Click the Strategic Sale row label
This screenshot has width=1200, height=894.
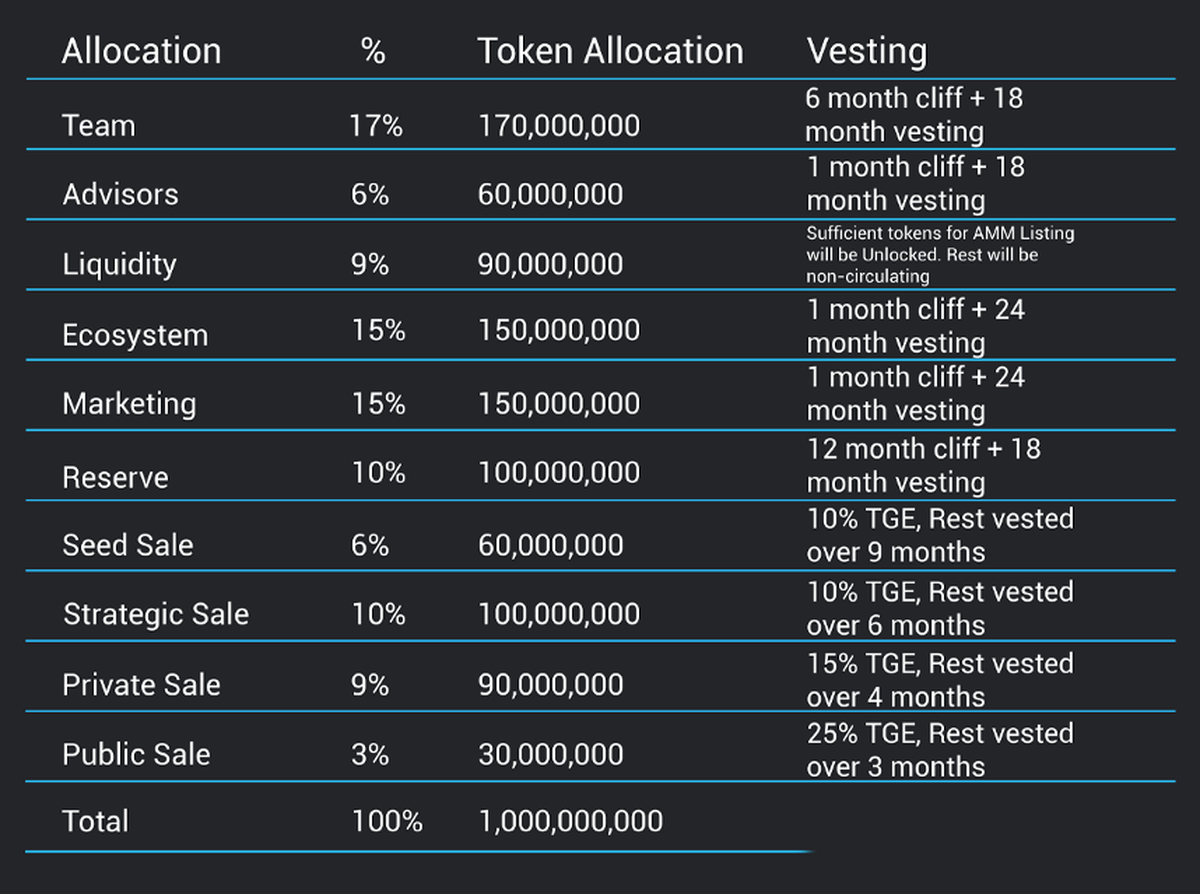[156, 614]
